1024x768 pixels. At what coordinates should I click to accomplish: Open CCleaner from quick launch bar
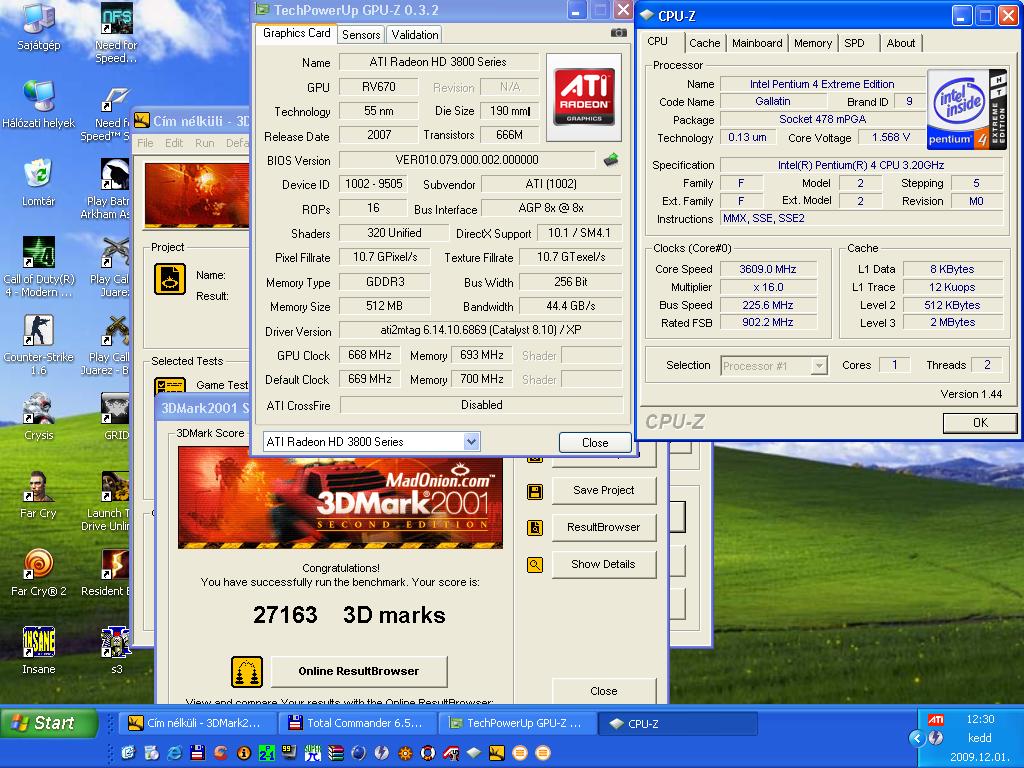(220, 753)
